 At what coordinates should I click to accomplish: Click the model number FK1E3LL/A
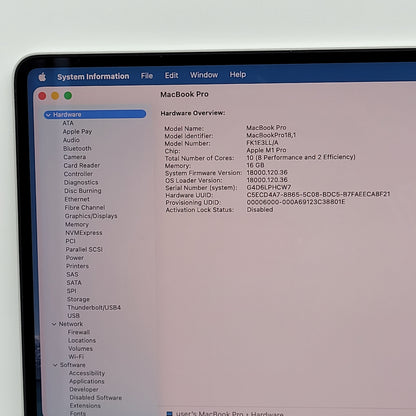click(262, 143)
